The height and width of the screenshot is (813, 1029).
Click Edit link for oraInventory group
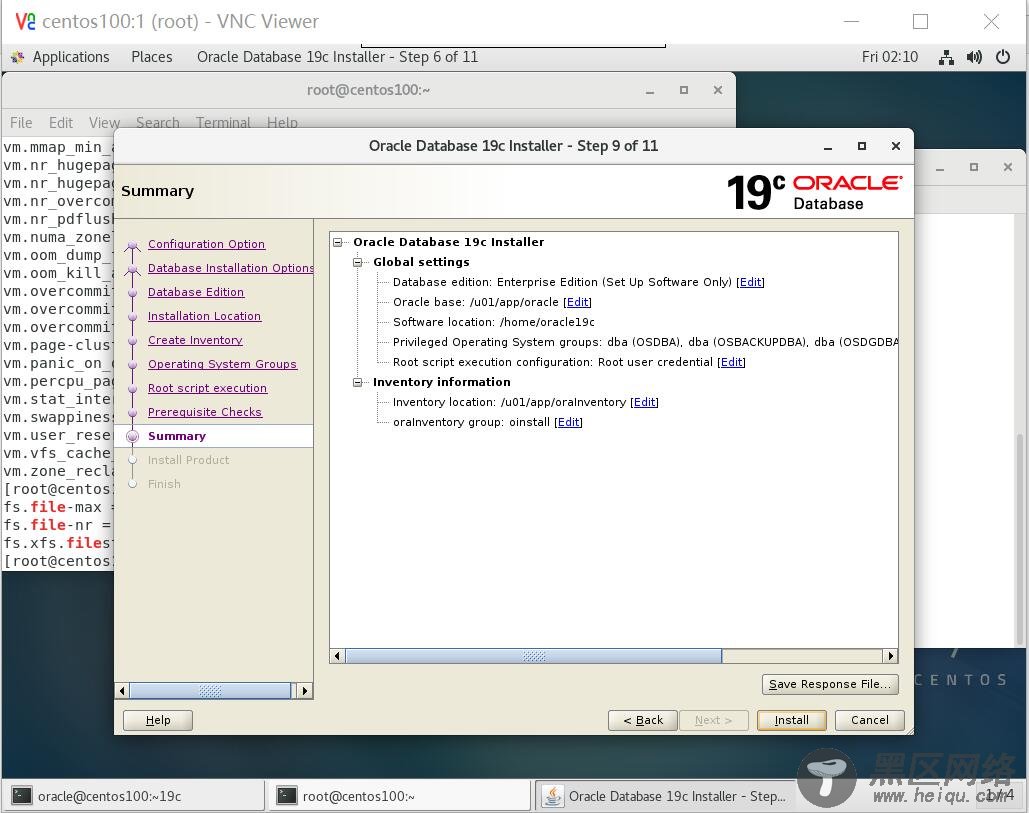click(x=568, y=422)
